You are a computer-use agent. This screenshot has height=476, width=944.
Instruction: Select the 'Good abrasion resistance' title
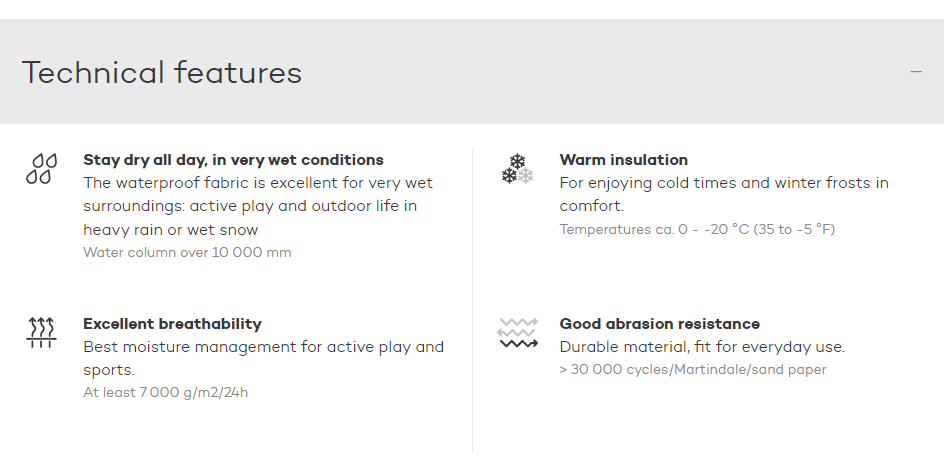click(659, 324)
